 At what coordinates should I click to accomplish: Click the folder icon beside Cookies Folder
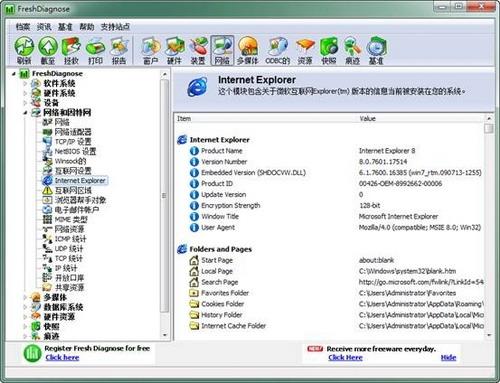click(194, 304)
